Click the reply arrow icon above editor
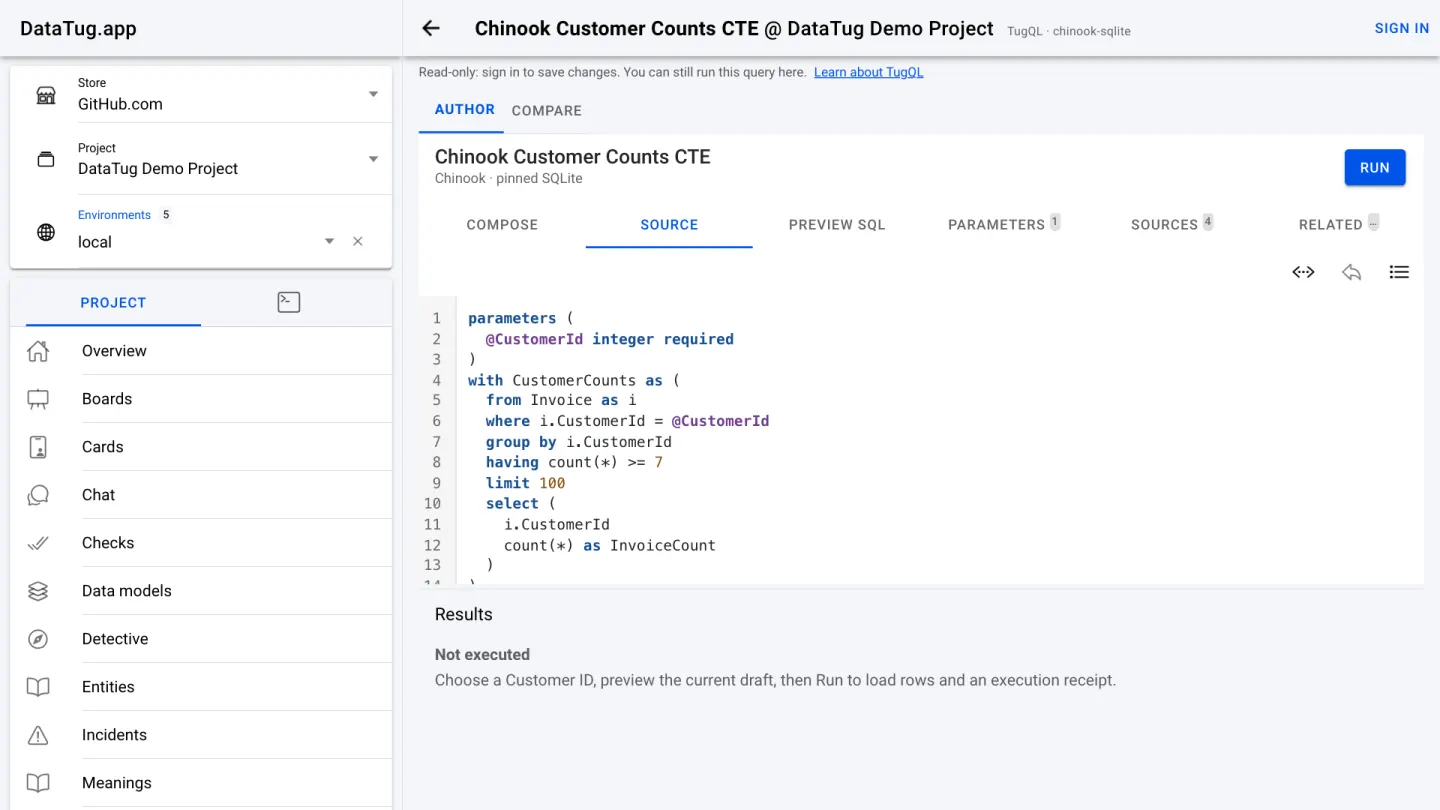Screen dimensions: 1440x810 [x=1351, y=272]
